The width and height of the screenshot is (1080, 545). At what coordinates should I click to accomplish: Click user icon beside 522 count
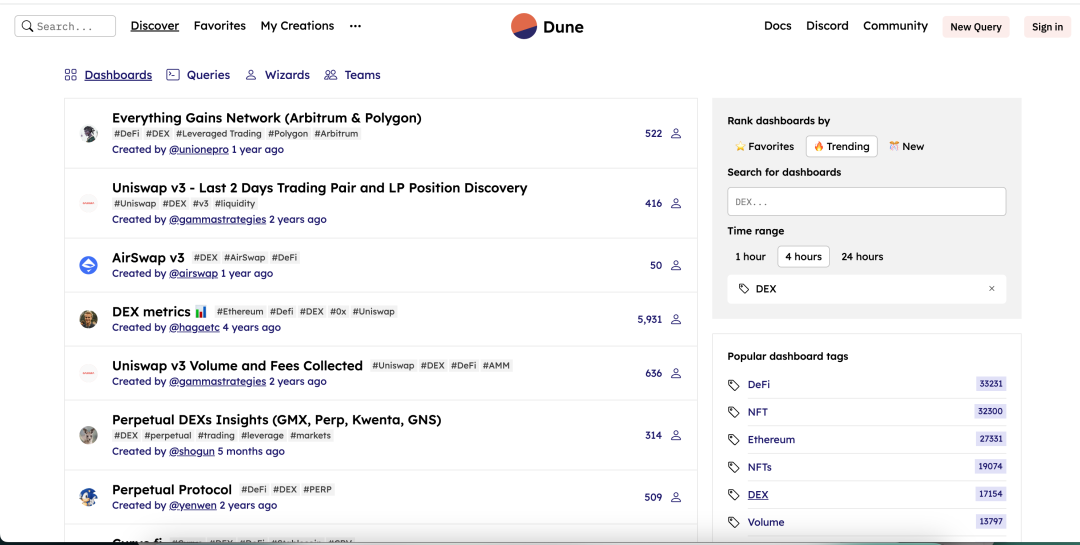[676, 134]
